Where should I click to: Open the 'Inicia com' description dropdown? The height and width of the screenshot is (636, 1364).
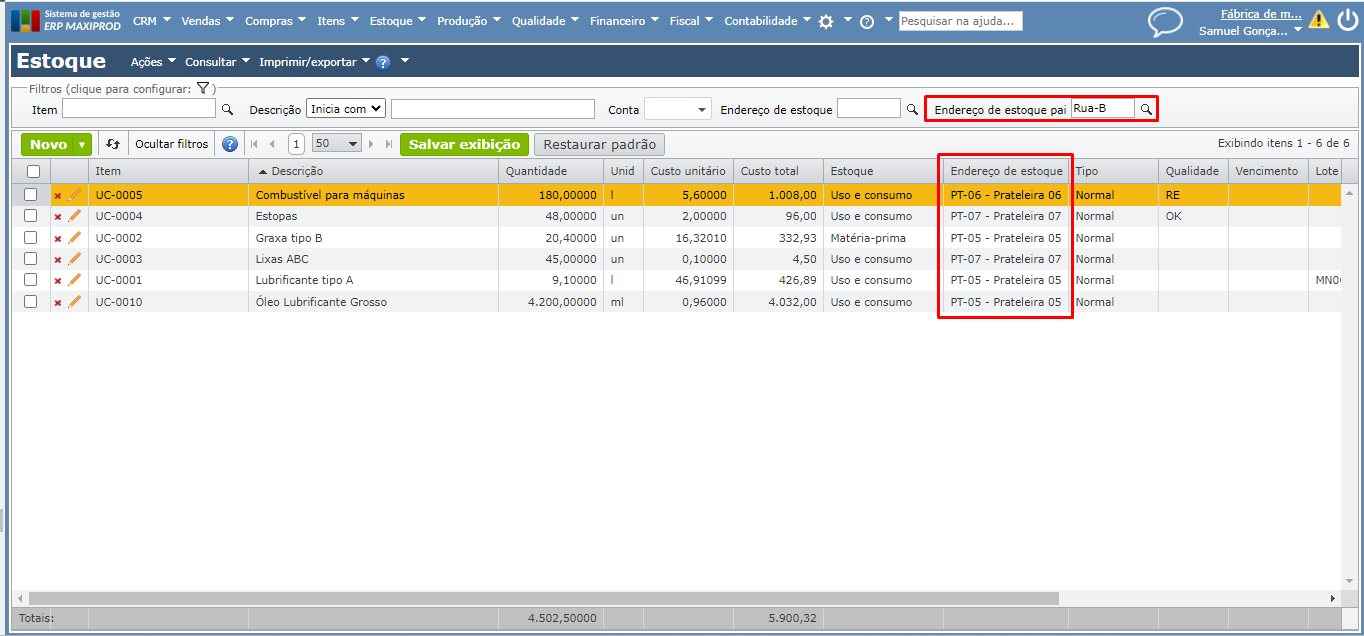click(346, 109)
